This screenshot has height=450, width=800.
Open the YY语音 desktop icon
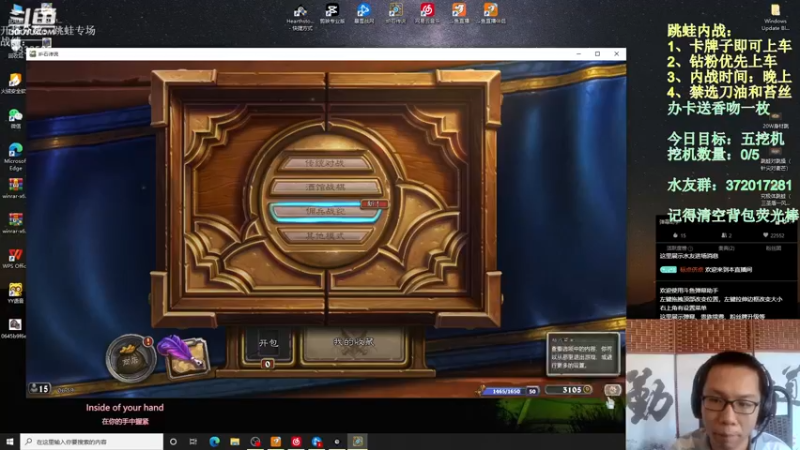coord(15,293)
